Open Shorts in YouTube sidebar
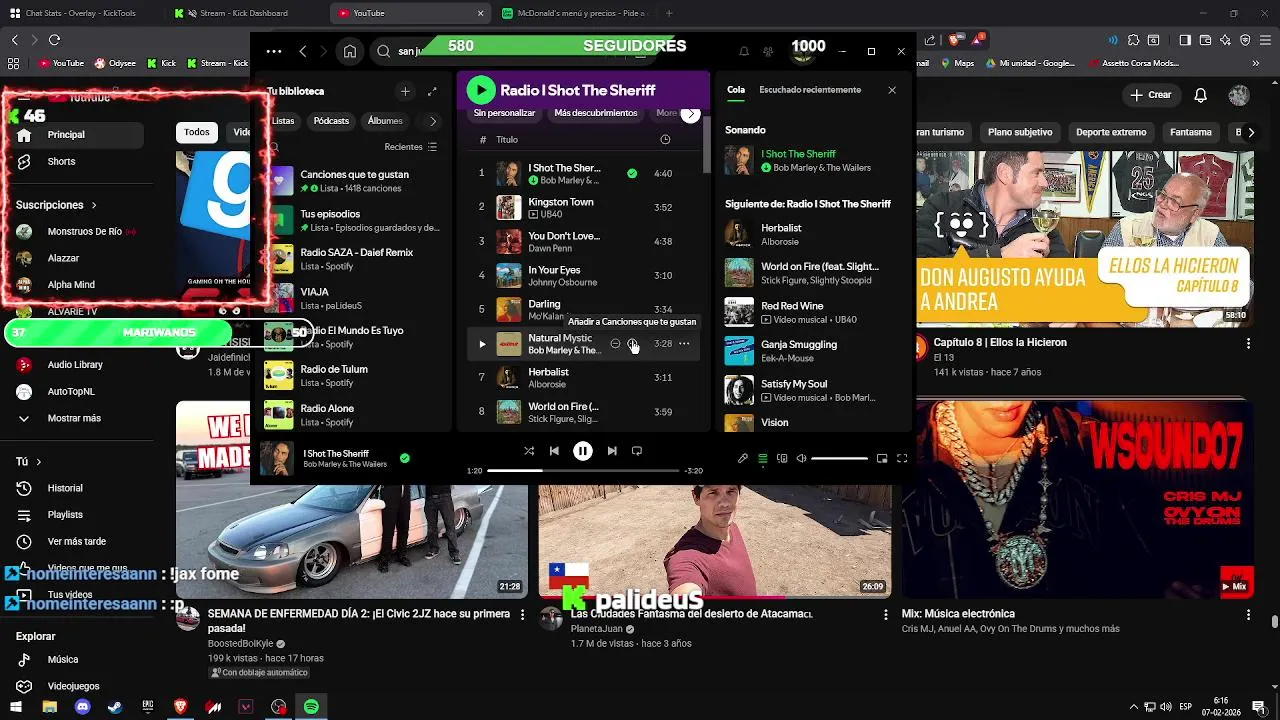Screen dimensions: 1280x720 [x=61, y=161]
